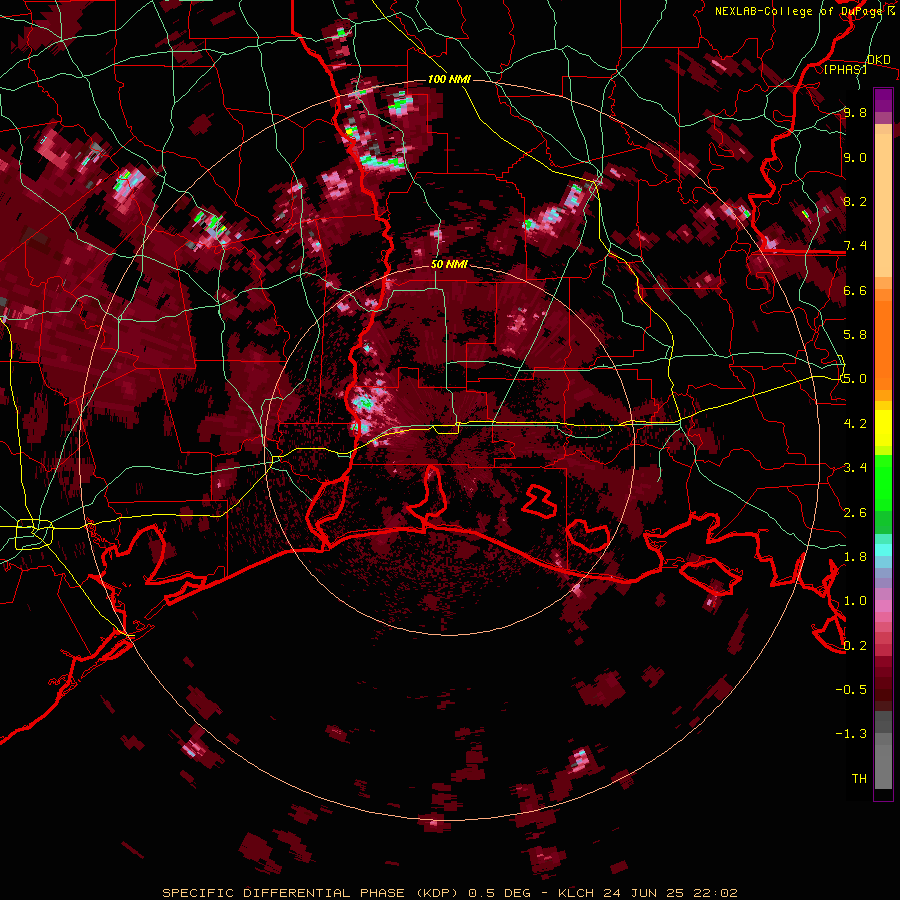Click the SPECIFIC DIFFERENTIAL PHASE (KDP) title text
Viewport: 900px width, 900px height.
[311, 893]
